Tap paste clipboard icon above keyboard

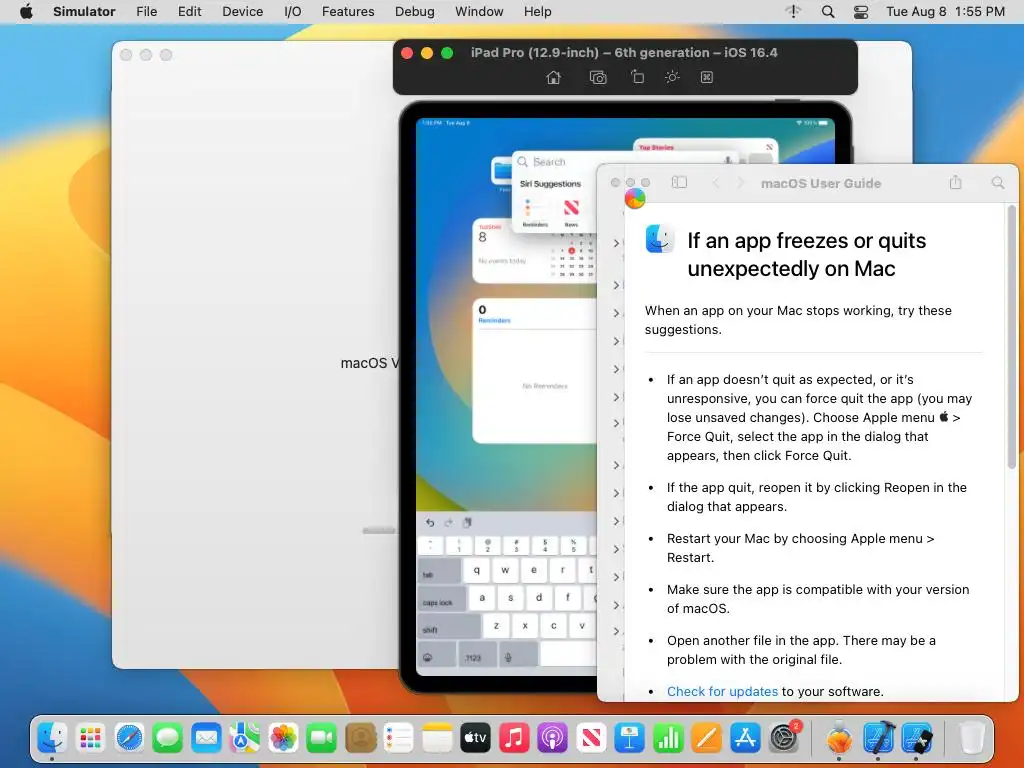(468, 522)
